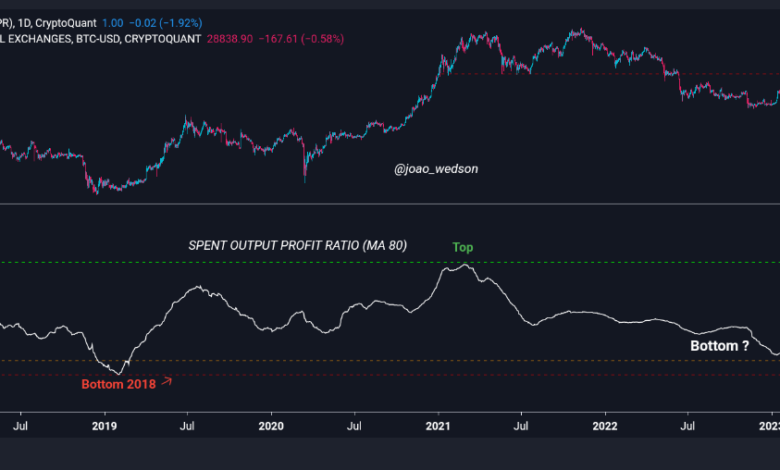Click the green dashed line near Top
780x470 pixels.
[300, 262]
